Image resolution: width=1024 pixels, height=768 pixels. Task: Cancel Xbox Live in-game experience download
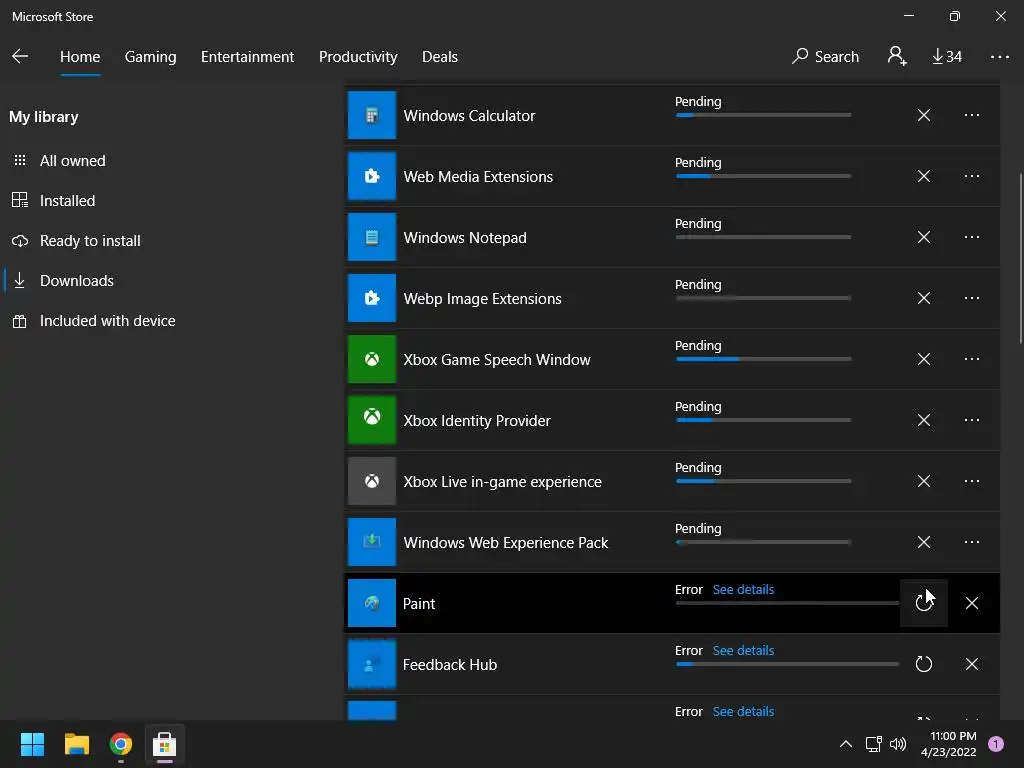[923, 481]
